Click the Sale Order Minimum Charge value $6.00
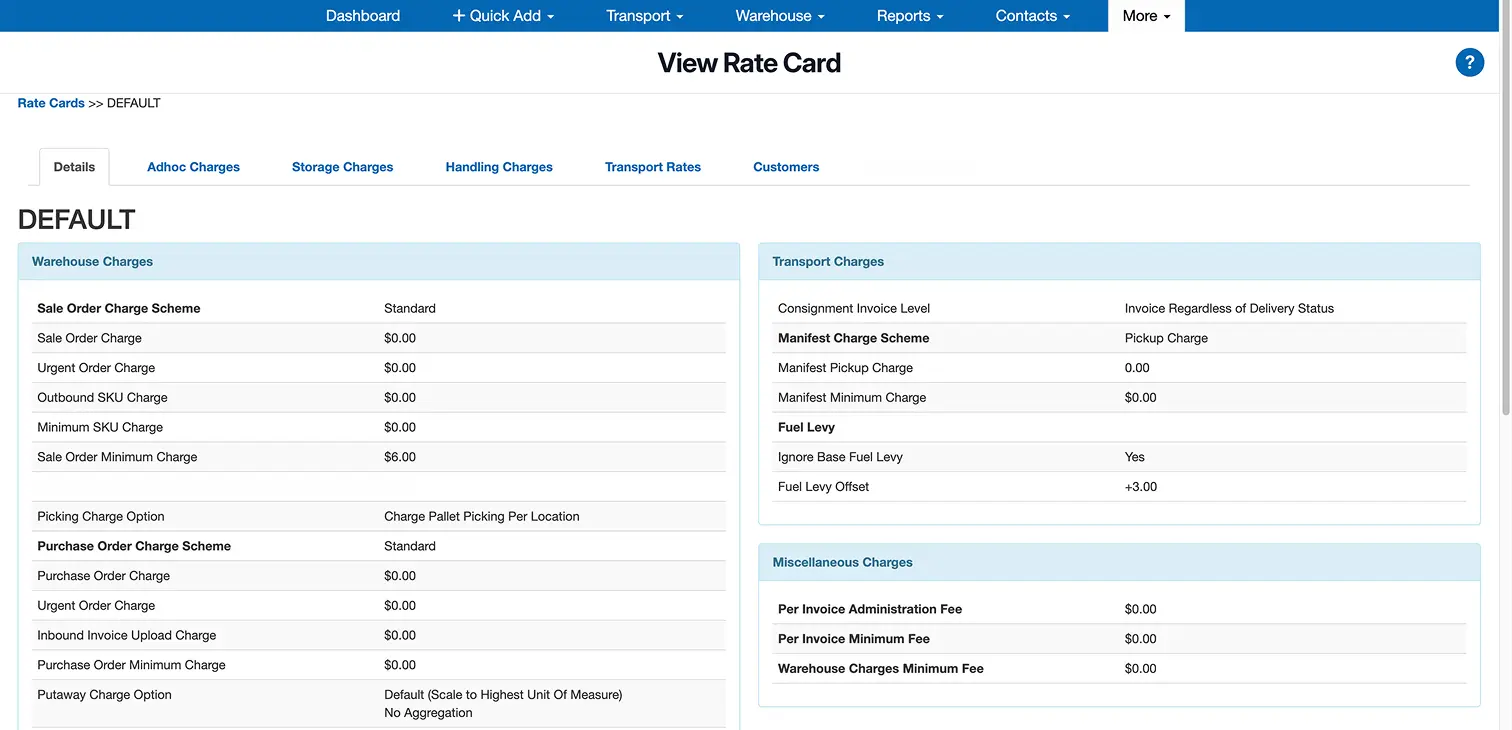 pos(400,457)
